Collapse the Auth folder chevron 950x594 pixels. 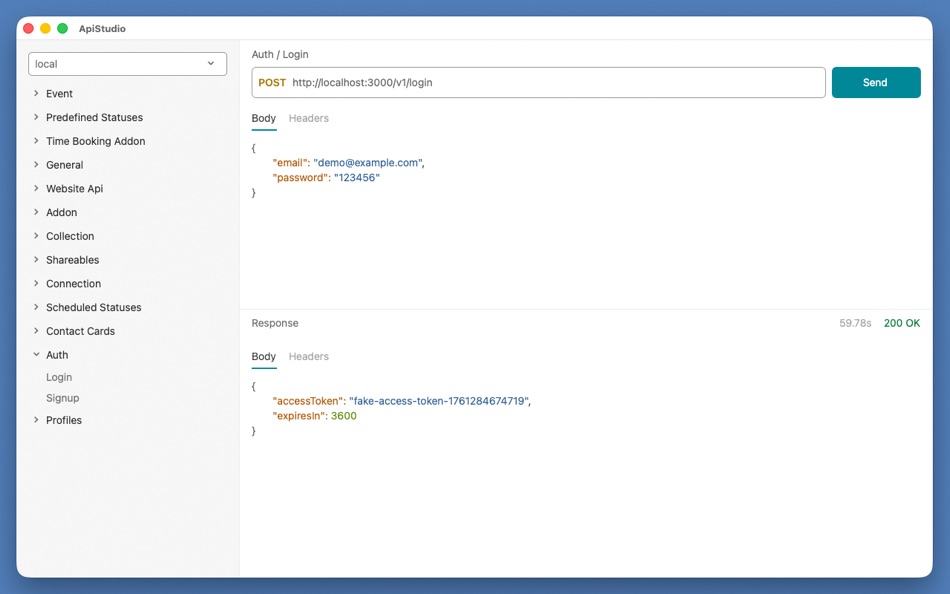pos(36,355)
